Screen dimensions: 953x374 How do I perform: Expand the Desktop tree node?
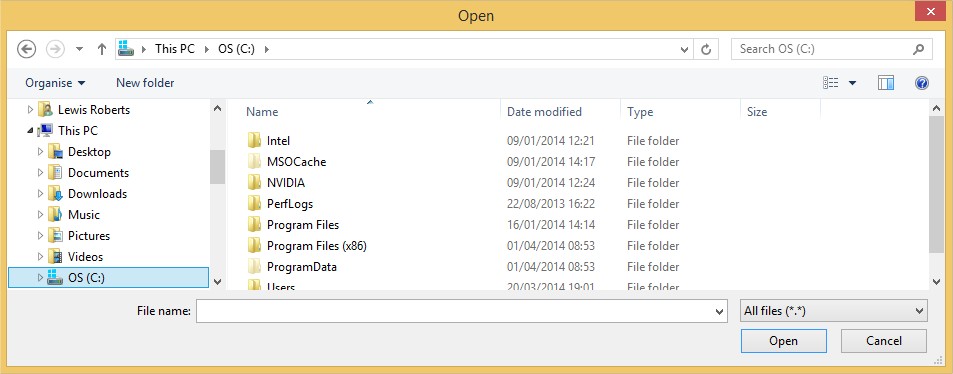(41, 152)
